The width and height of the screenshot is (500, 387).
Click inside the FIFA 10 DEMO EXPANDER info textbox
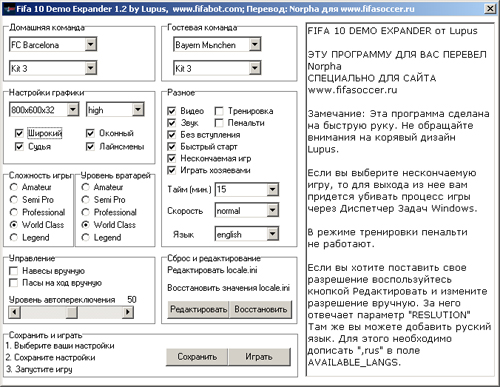click(400, 199)
